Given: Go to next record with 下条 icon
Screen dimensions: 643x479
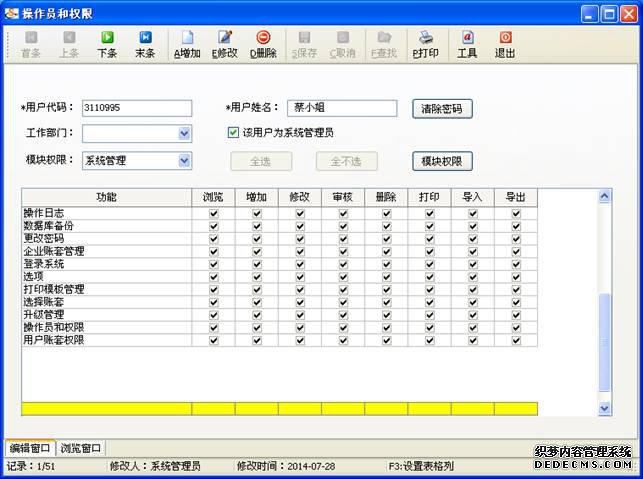Looking at the screenshot, I should click(x=107, y=44).
